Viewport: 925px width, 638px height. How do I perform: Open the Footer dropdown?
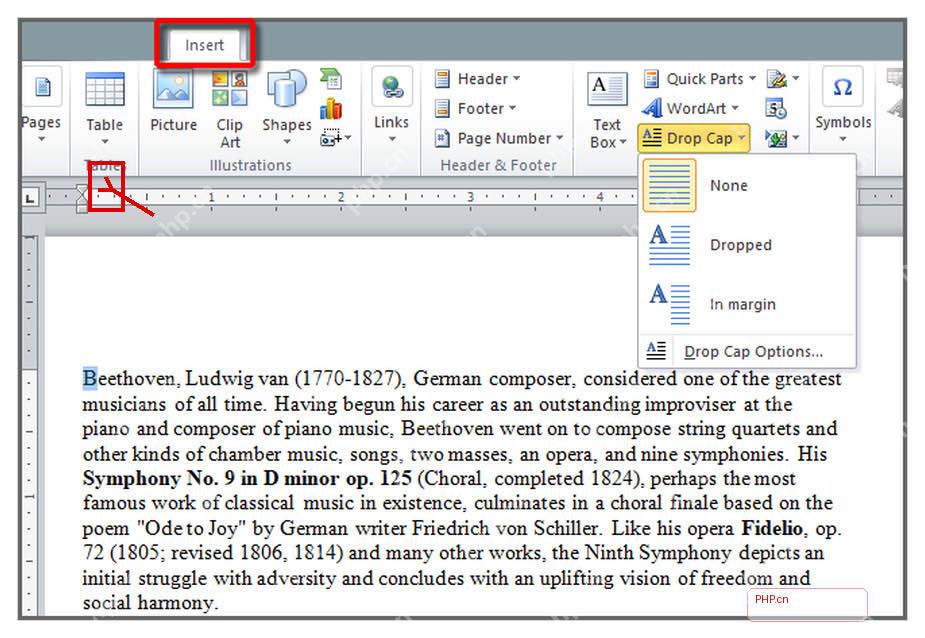click(x=475, y=109)
